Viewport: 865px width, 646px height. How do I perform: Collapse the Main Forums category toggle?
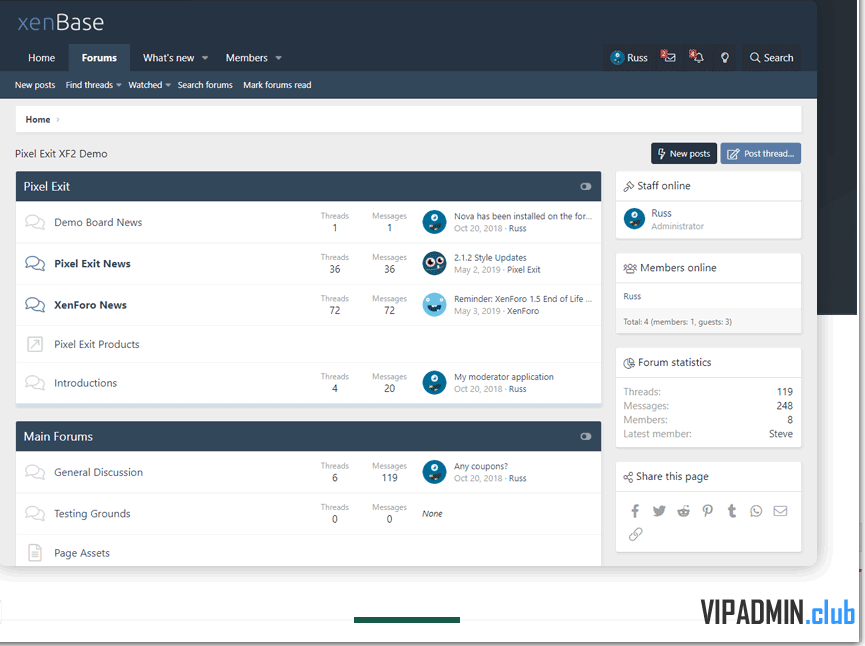[586, 436]
